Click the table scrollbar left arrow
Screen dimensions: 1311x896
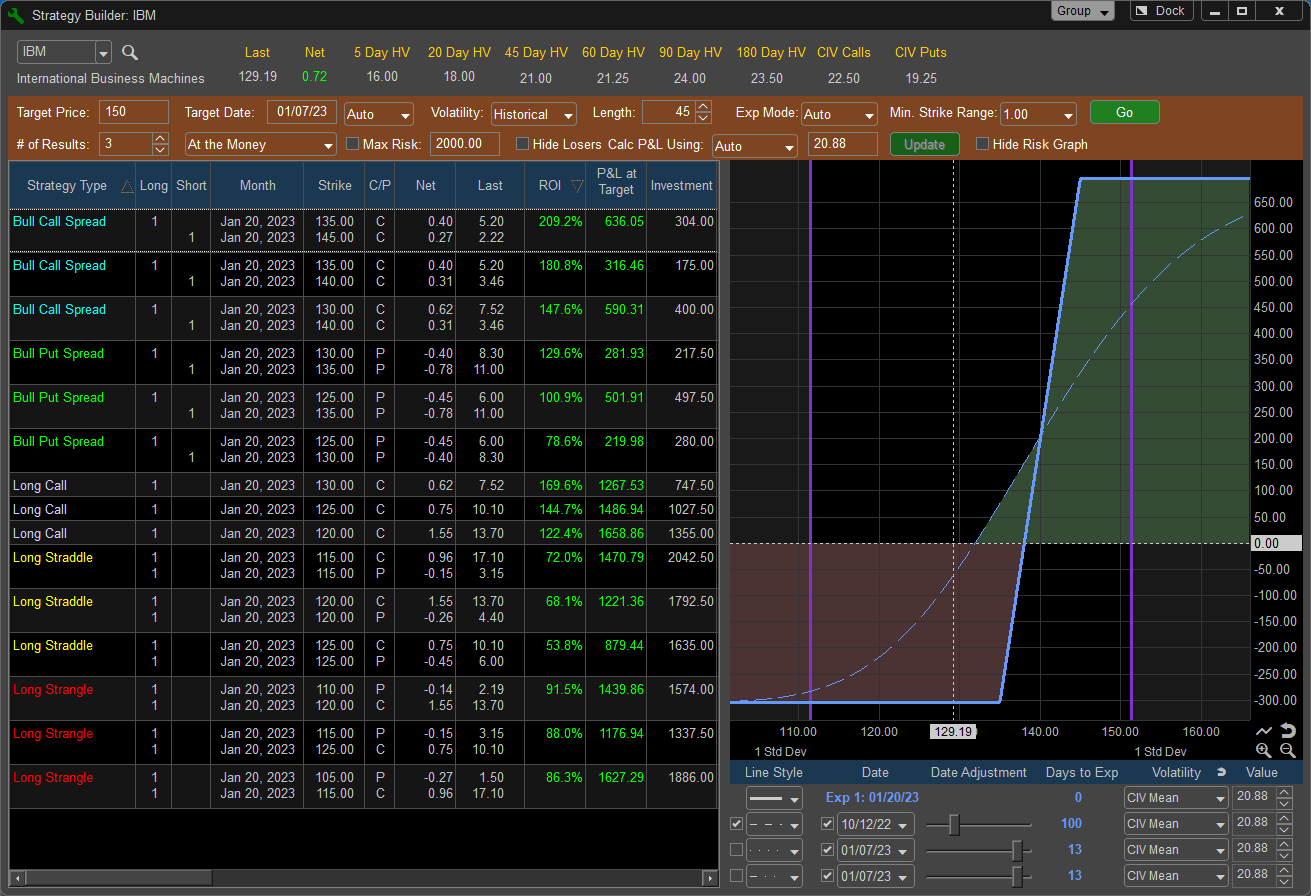15,879
